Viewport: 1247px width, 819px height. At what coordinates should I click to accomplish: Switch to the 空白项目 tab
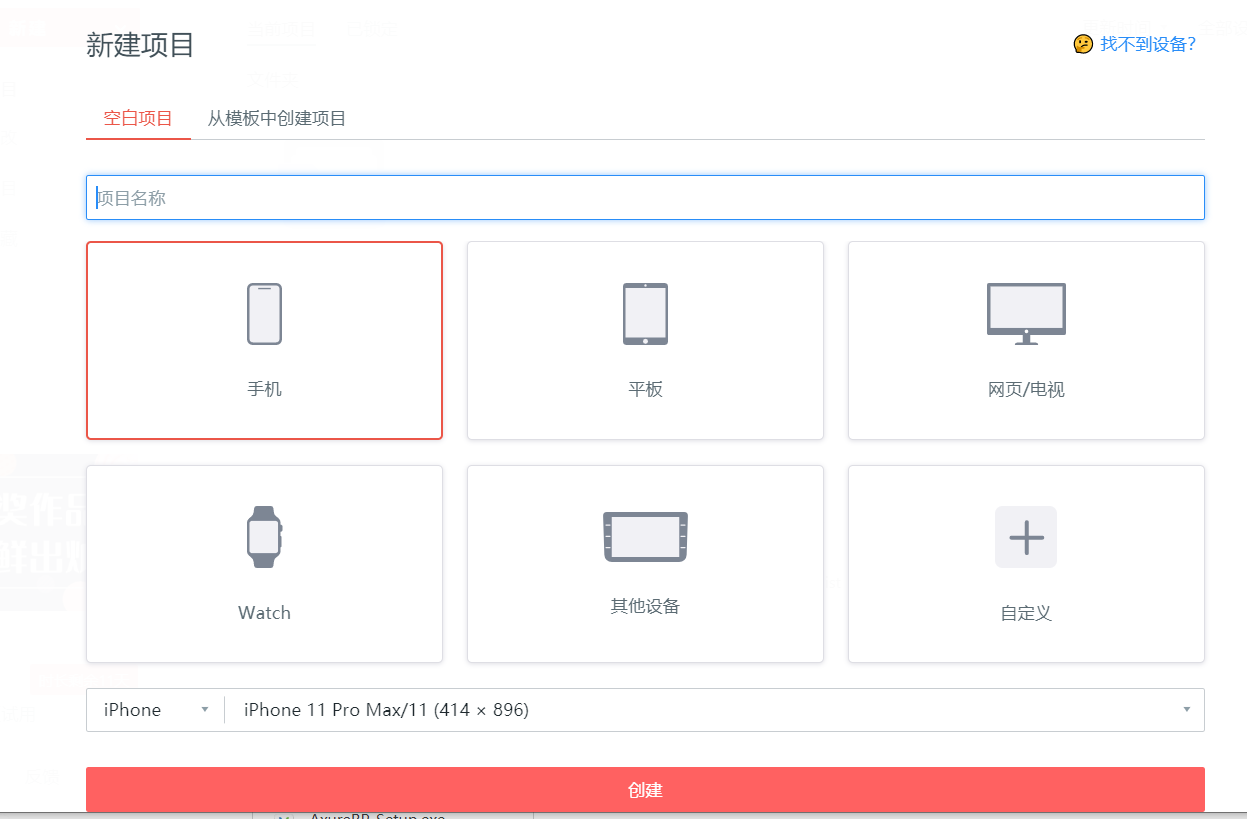[x=138, y=118]
